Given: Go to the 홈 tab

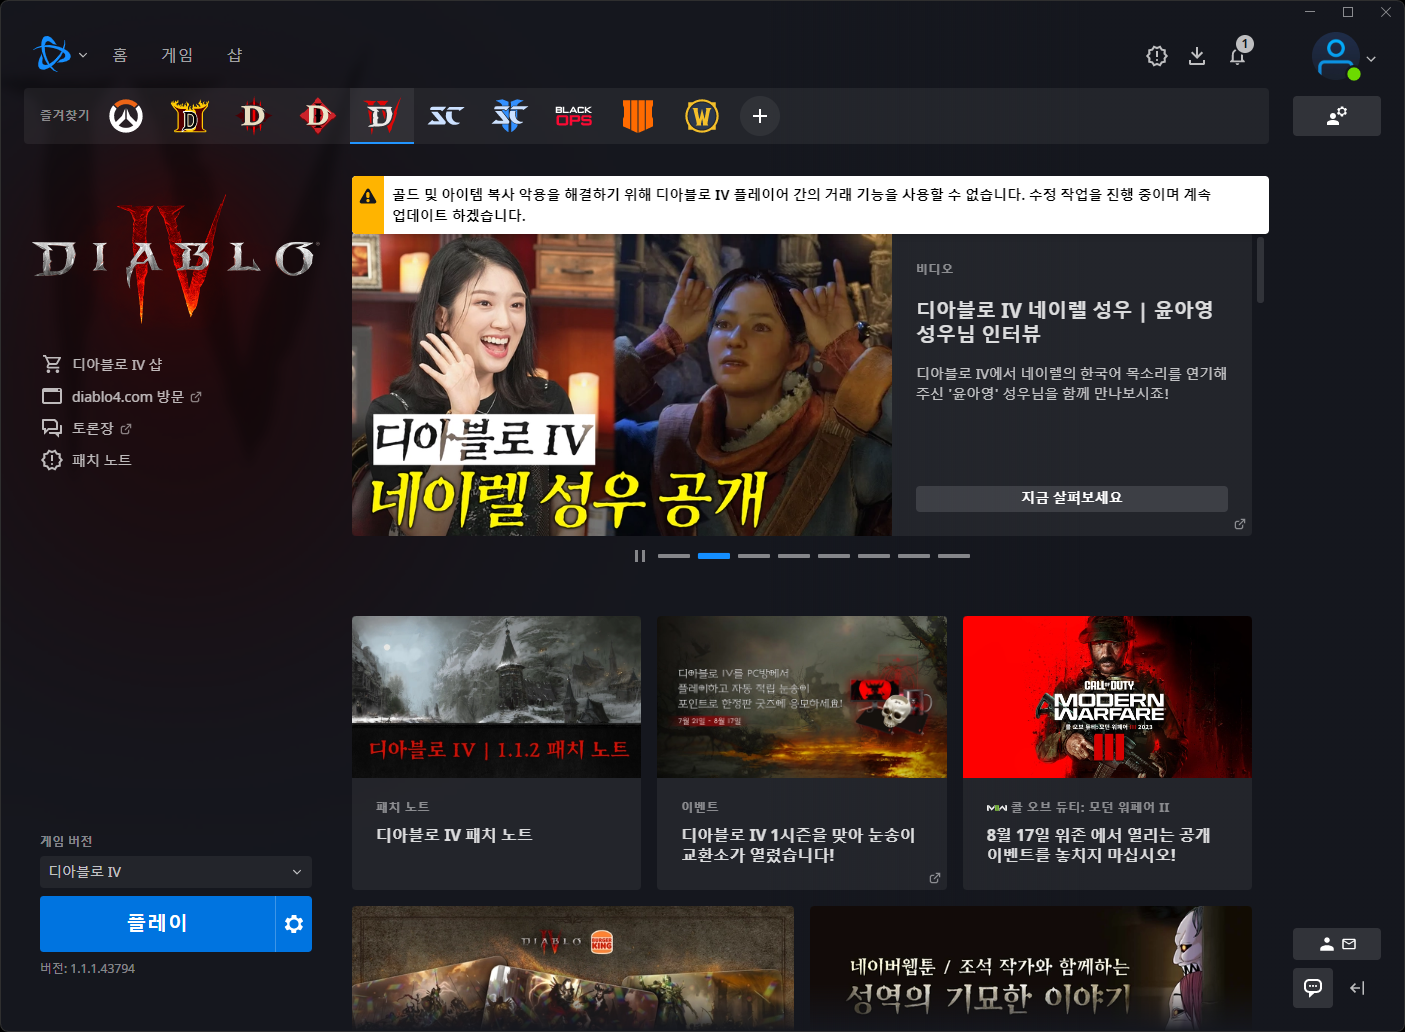Looking at the screenshot, I should pos(120,55).
